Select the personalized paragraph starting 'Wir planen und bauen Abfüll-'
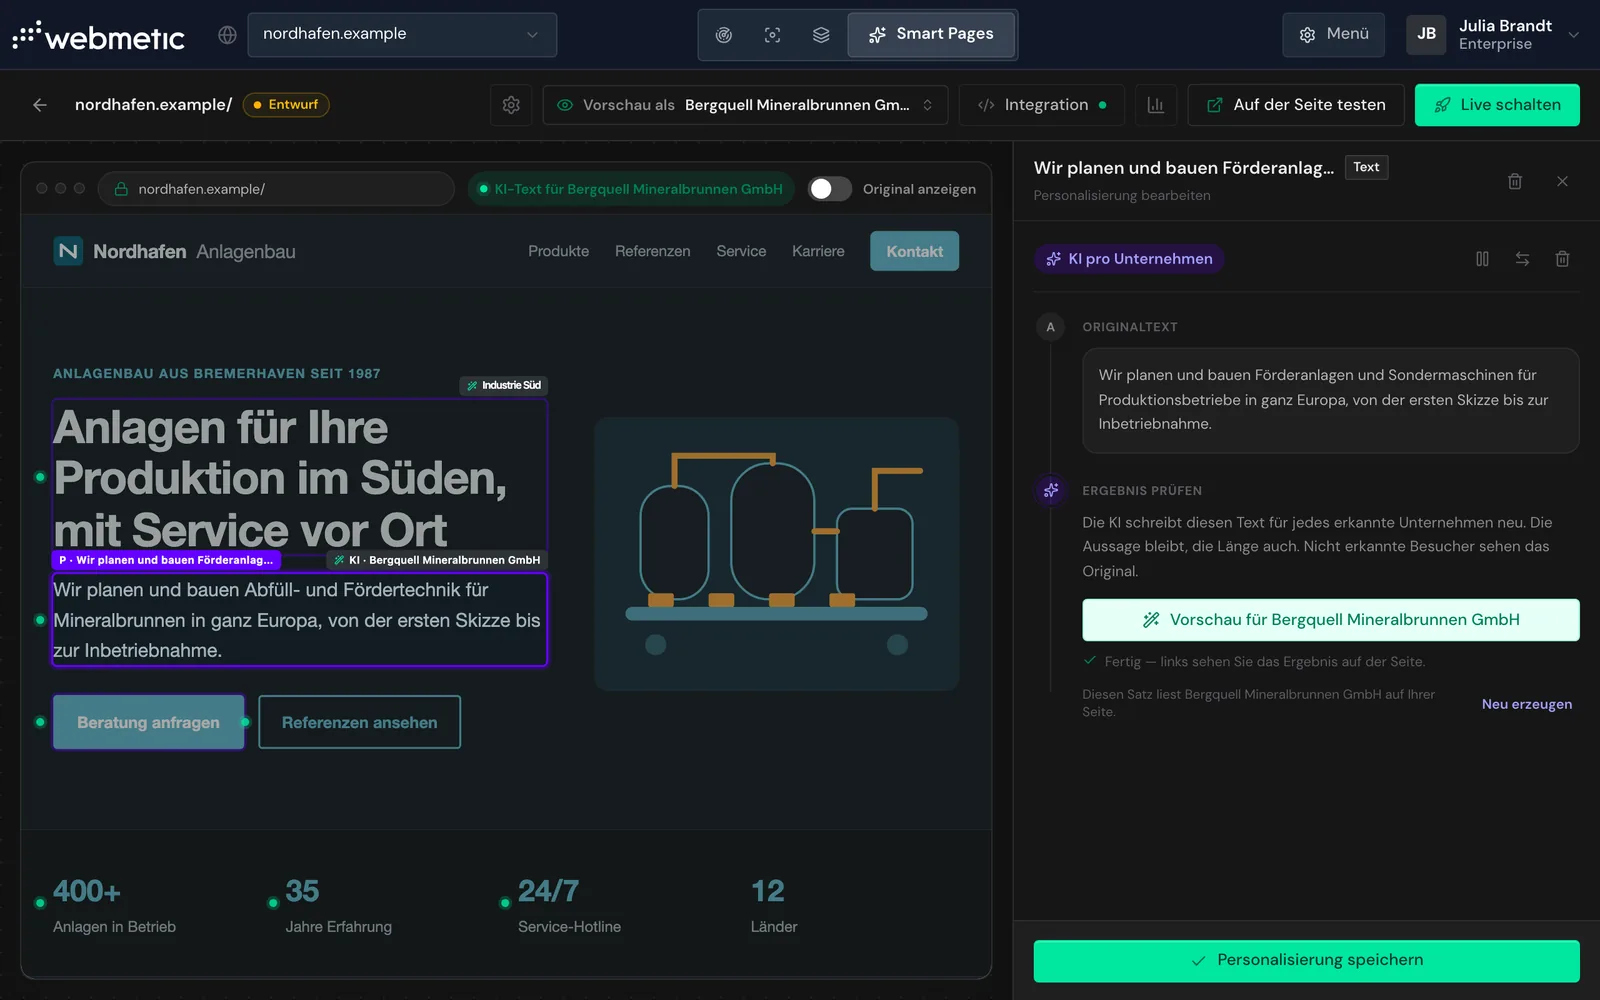1600x1000 pixels. click(x=299, y=620)
